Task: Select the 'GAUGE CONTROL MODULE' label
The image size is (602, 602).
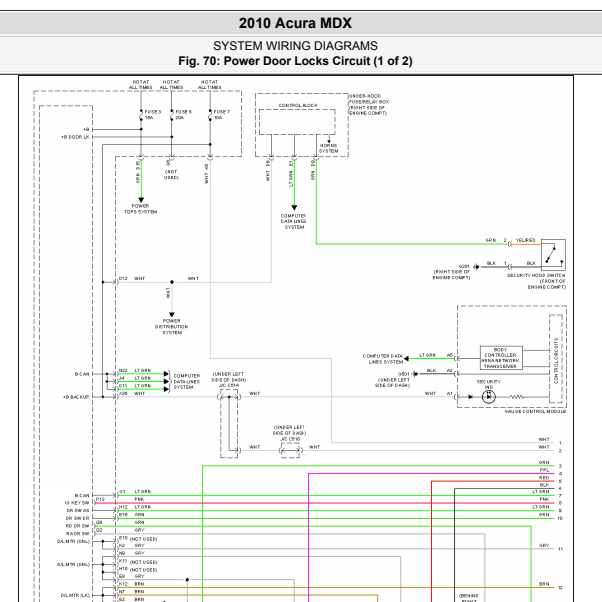Action: click(x=535, y=411)
